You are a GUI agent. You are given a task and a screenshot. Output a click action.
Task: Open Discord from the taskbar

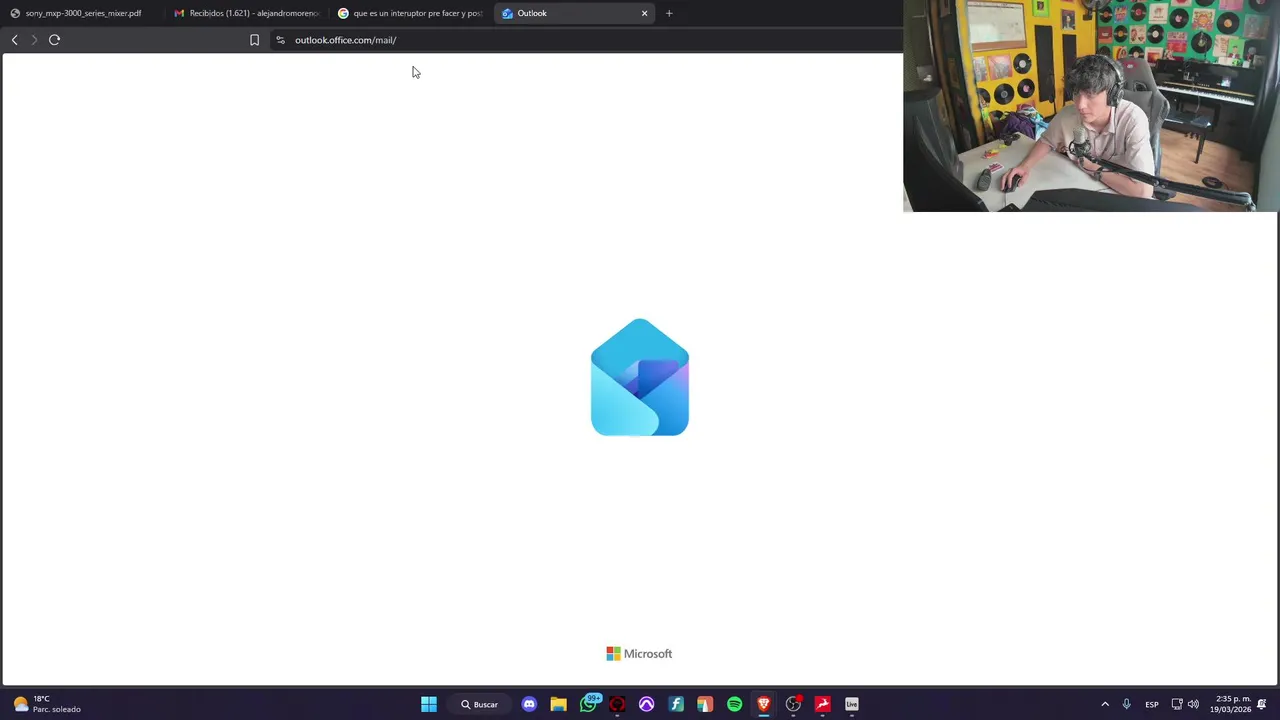pyautogui.click(x=529, y=704)
